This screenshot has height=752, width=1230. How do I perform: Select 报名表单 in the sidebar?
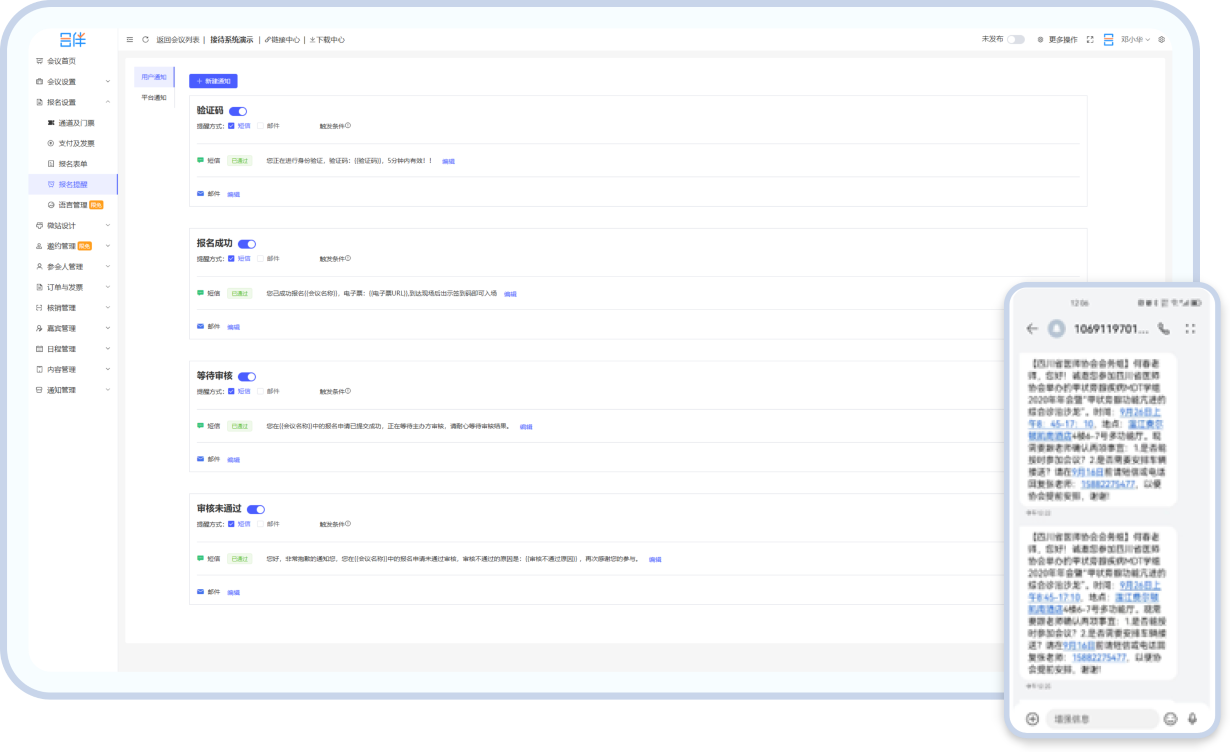tap(73, 164)
